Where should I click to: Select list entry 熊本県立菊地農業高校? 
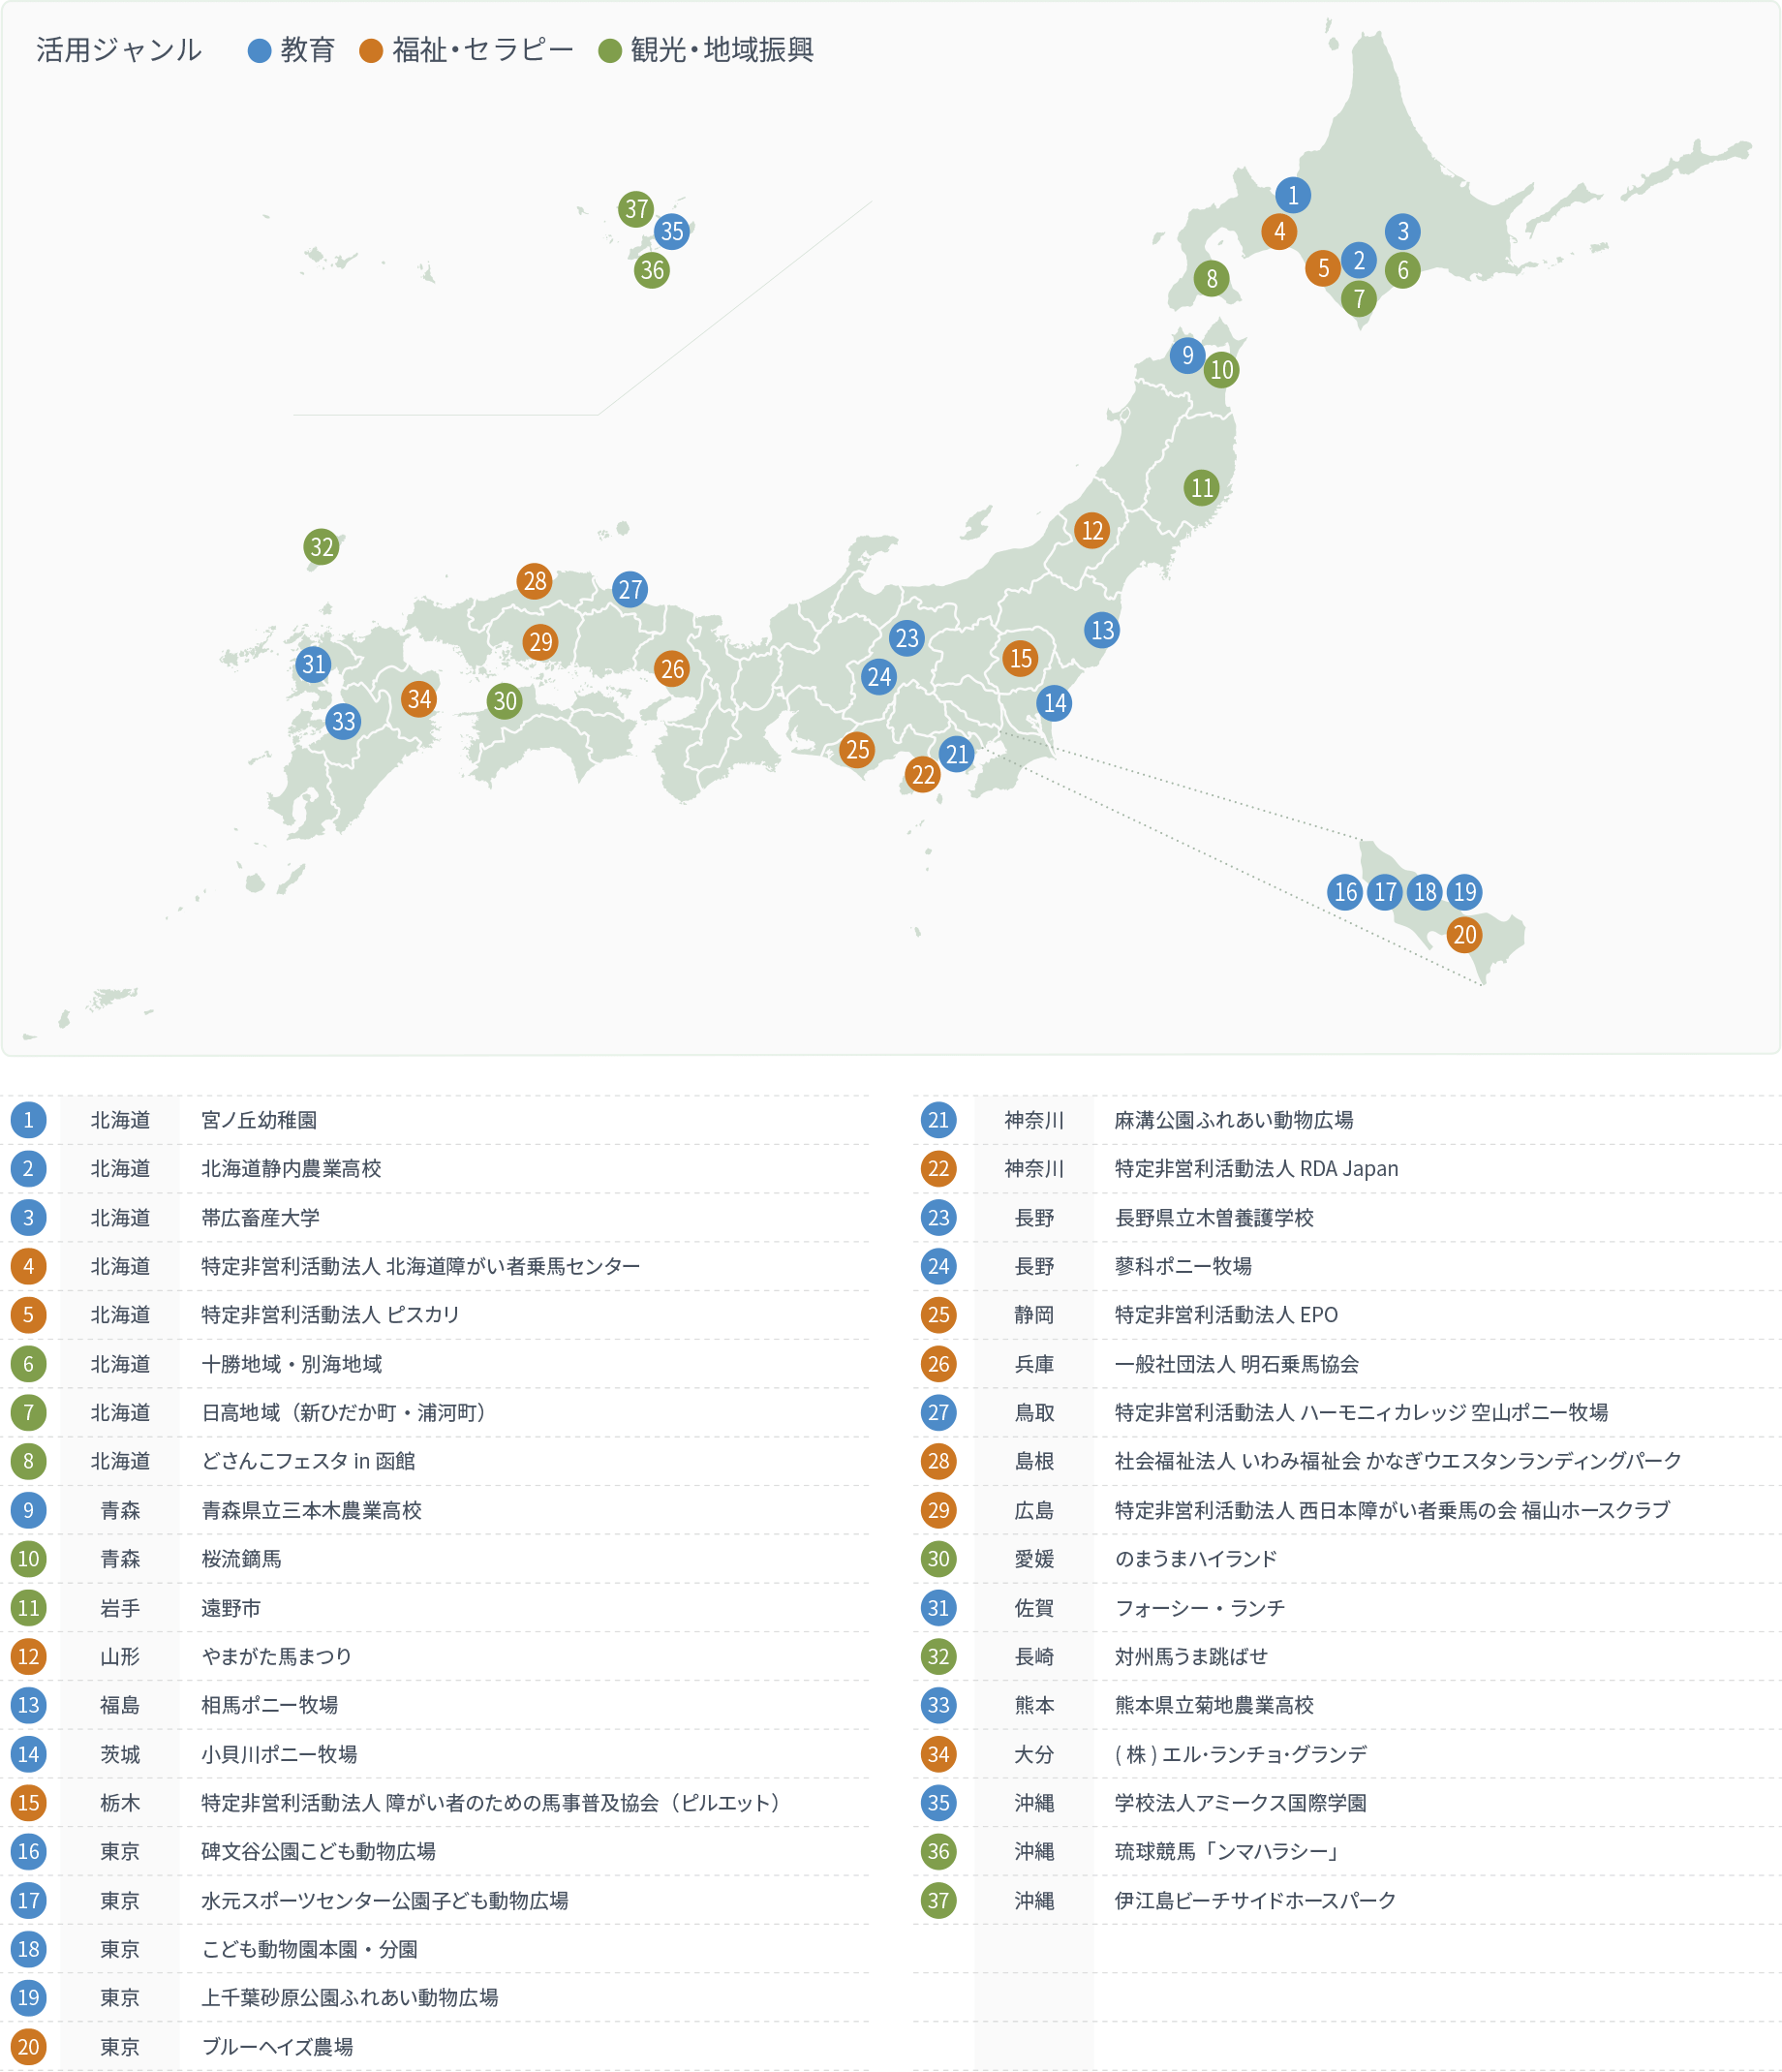pos(1214,1705)
